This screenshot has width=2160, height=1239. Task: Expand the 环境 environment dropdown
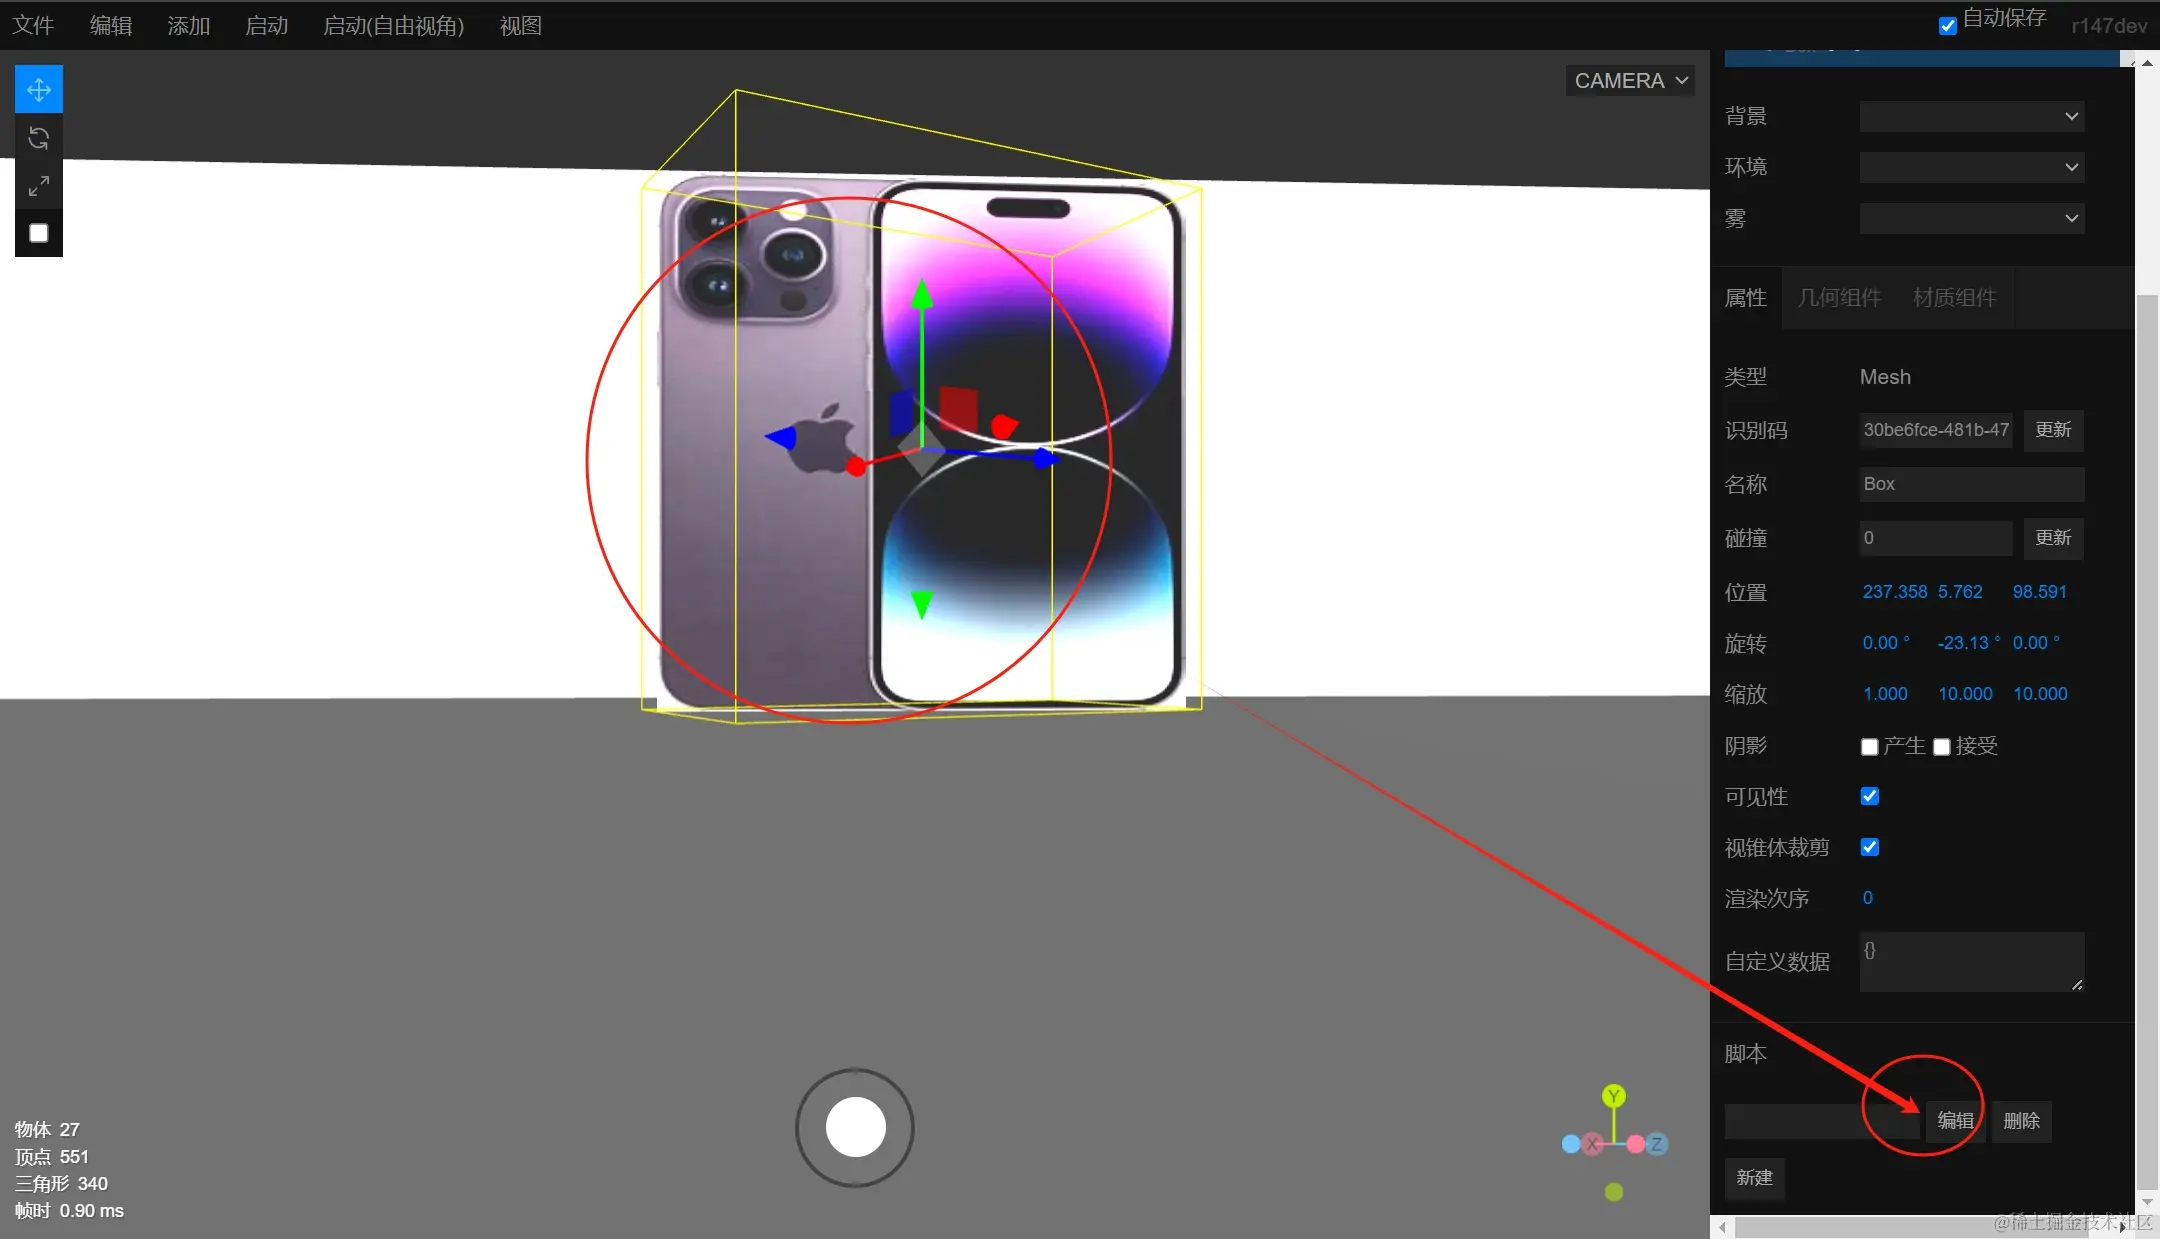1971,167
